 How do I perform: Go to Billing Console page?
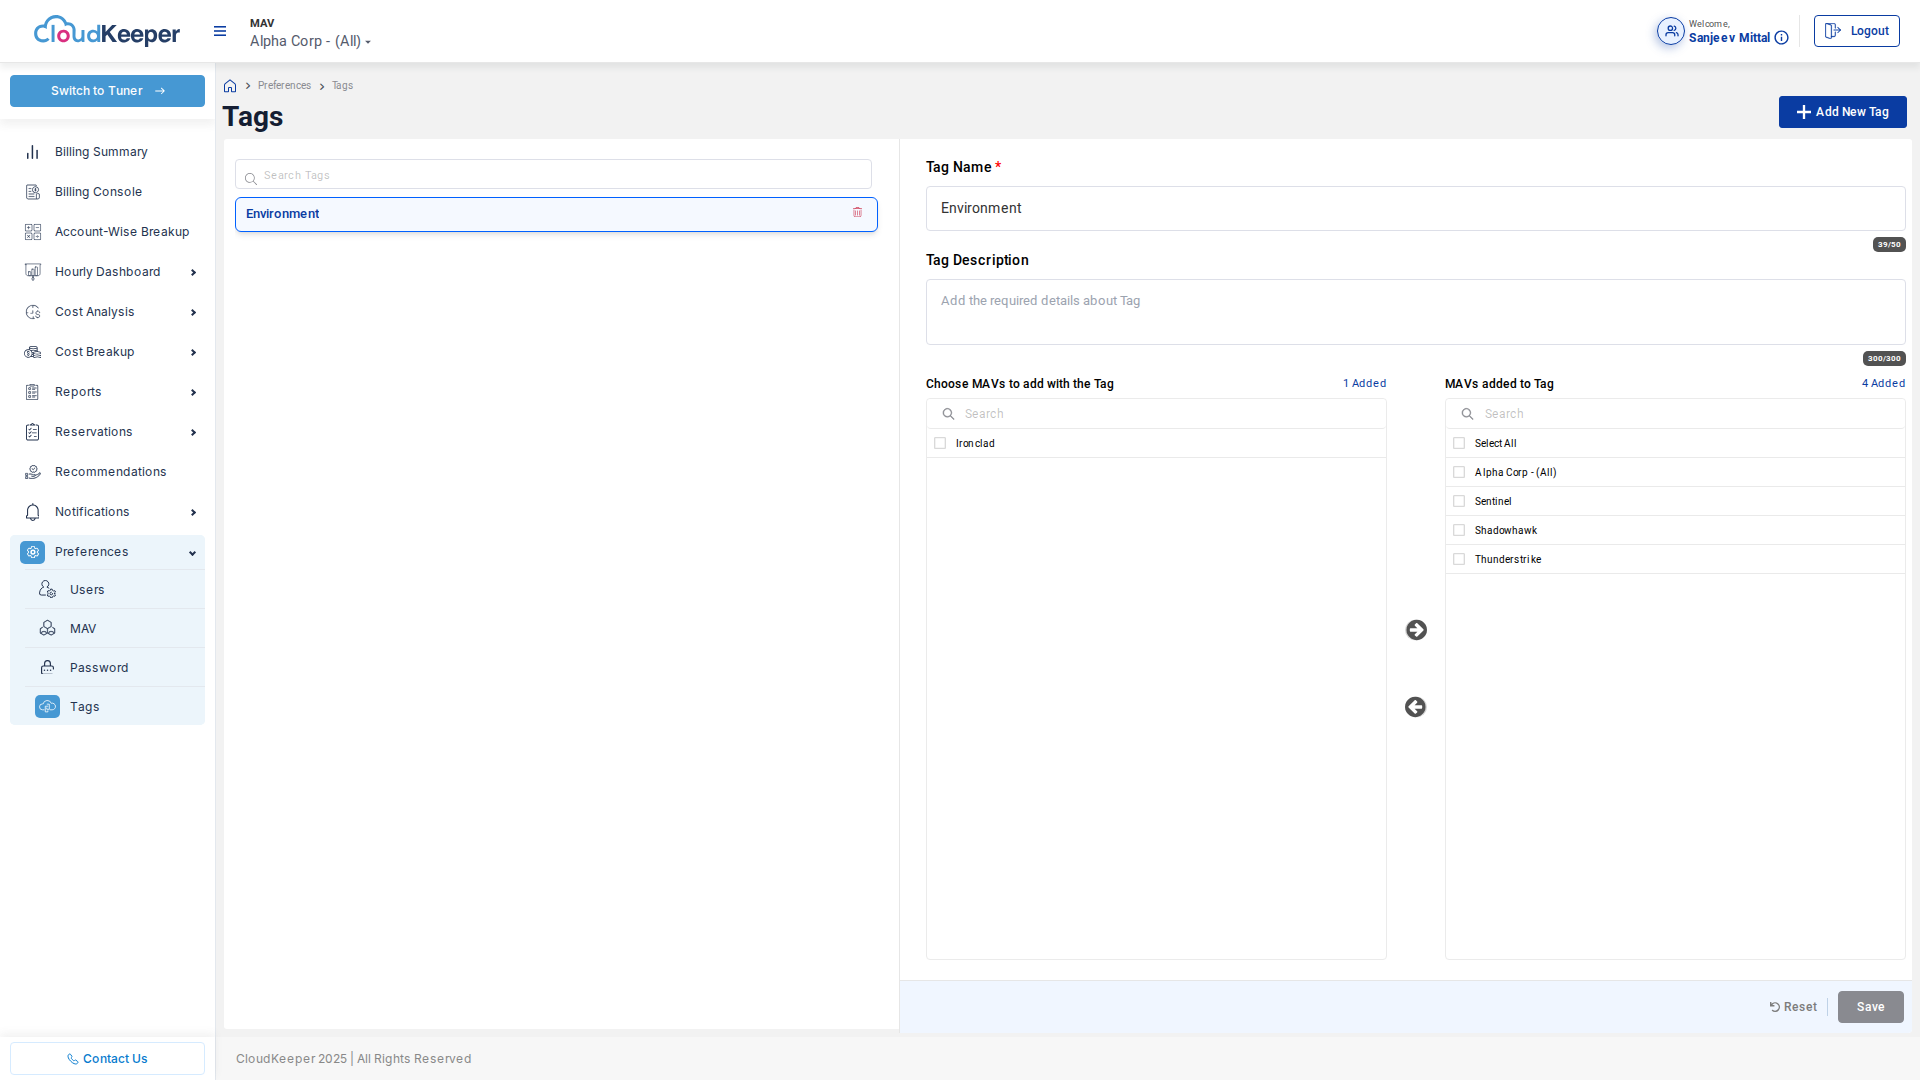(x=98, y=192)
